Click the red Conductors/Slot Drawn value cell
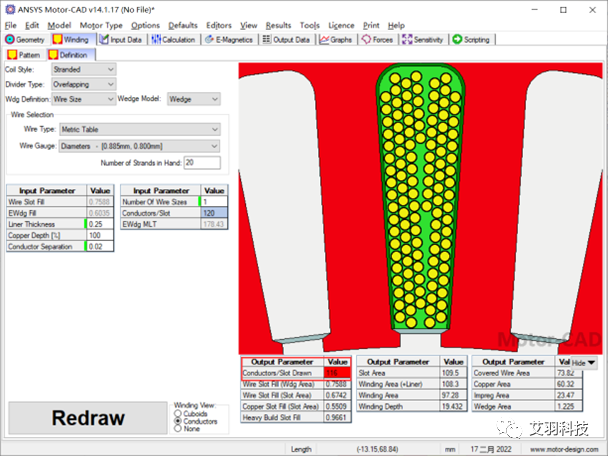Screen dimensions: 608x456 [x=337, y=373]
